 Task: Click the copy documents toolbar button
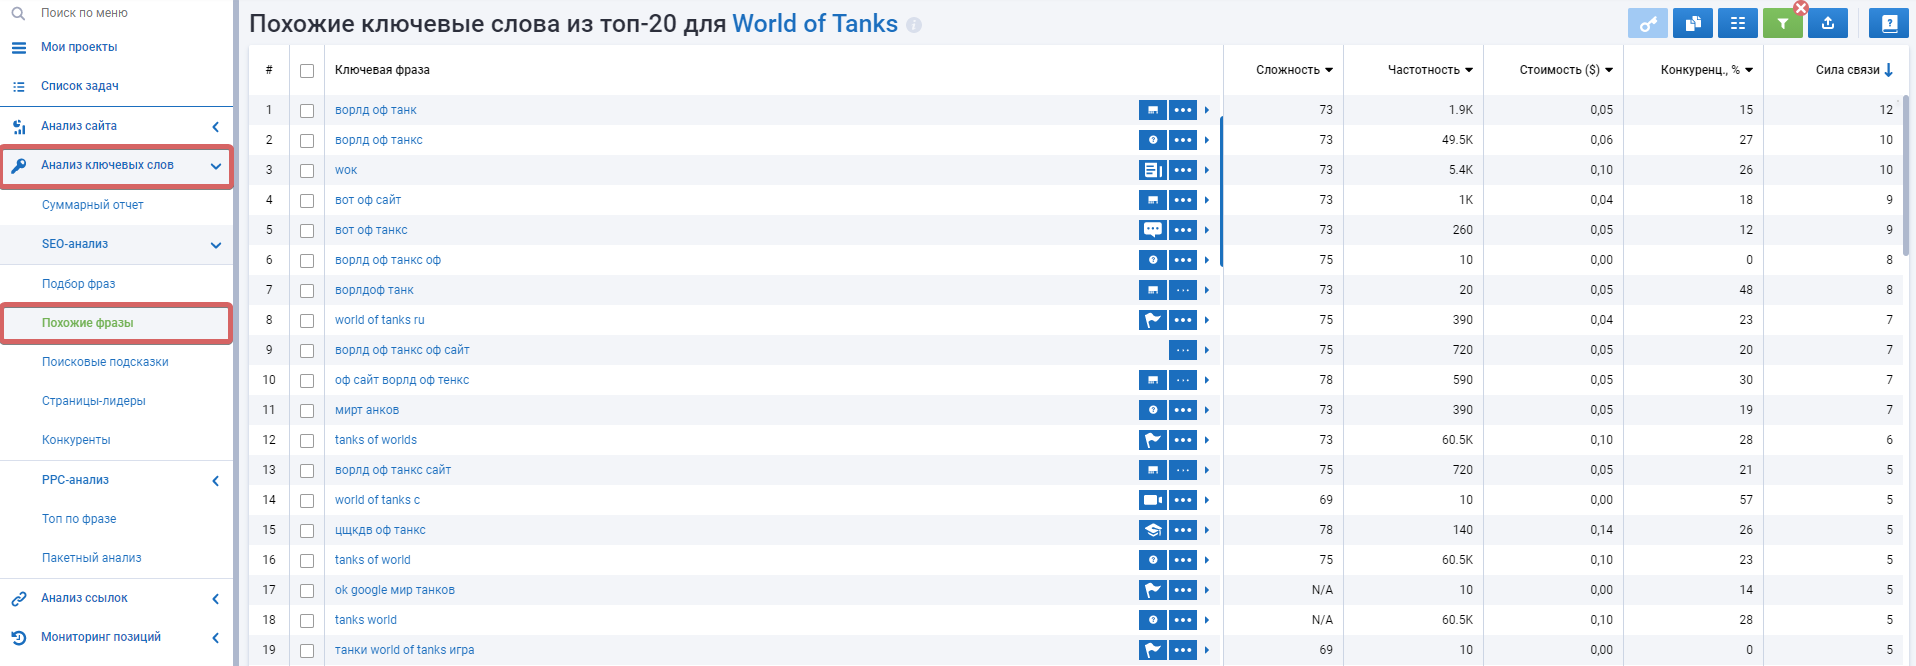tap(1692, 23)
